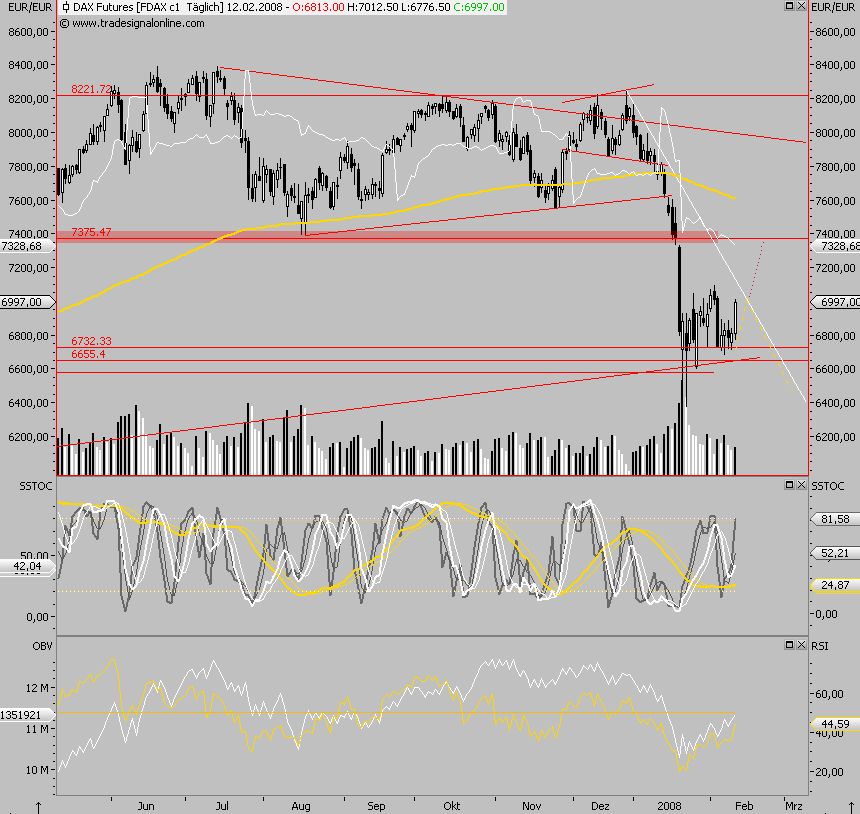Click the Jul label on the time axis
This screenshot has height=814, width=860.
pyautogui.click(x=222, y=806)
